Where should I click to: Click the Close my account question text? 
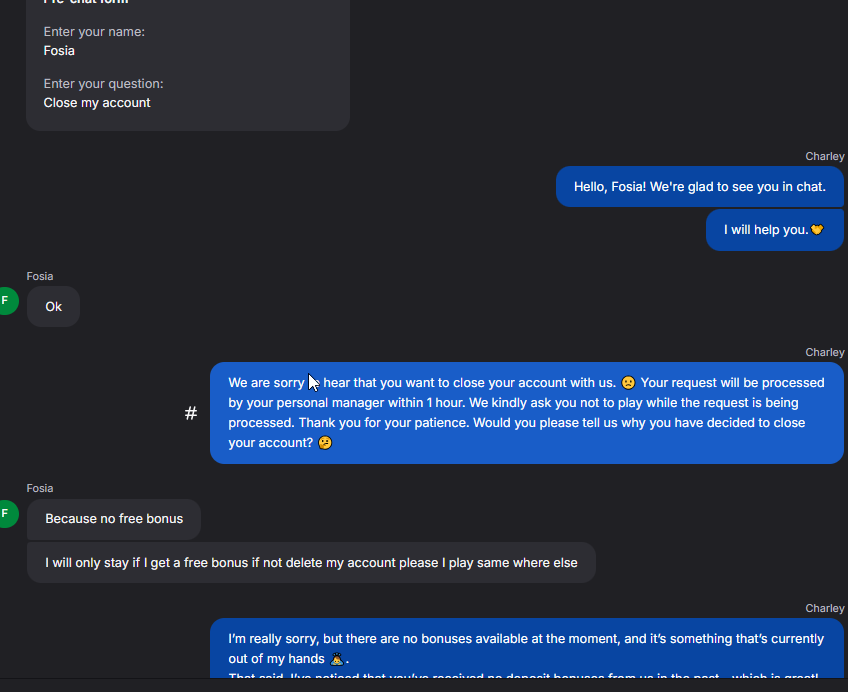coord(97,103)
